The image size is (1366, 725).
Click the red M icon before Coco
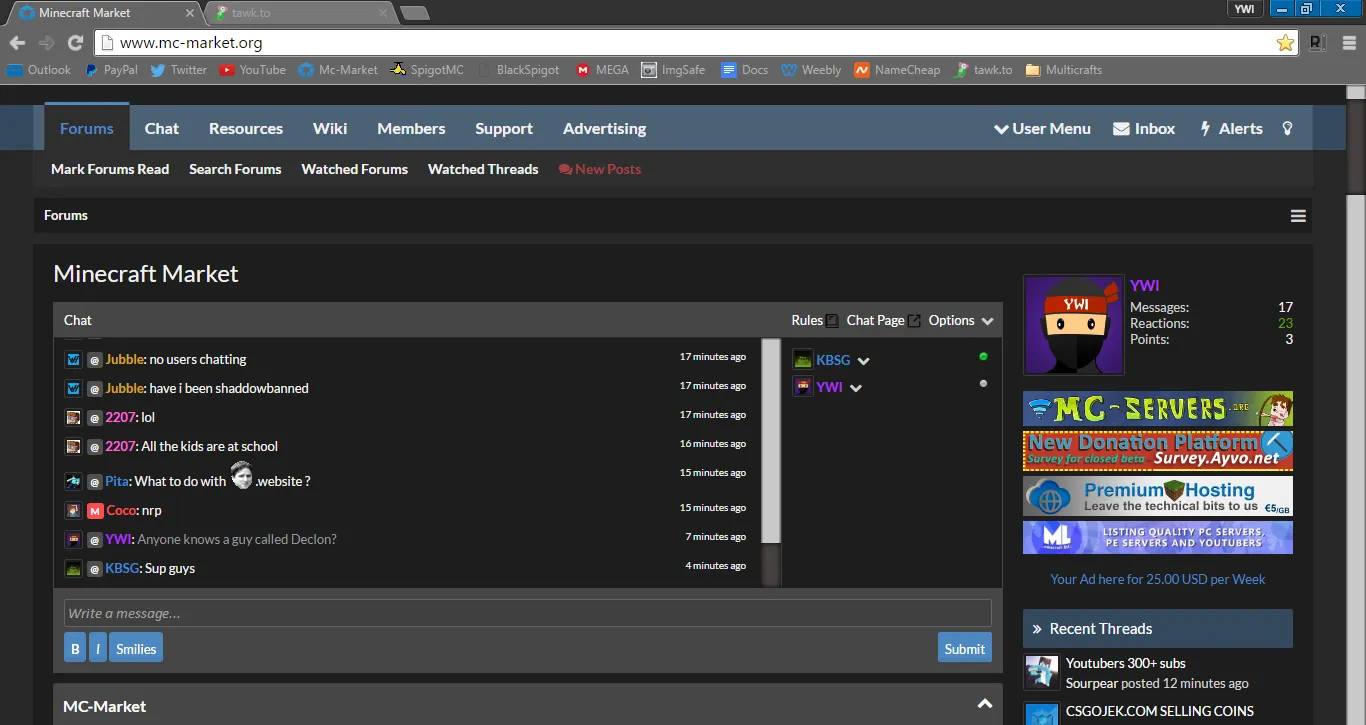click(x=95, y=511)
